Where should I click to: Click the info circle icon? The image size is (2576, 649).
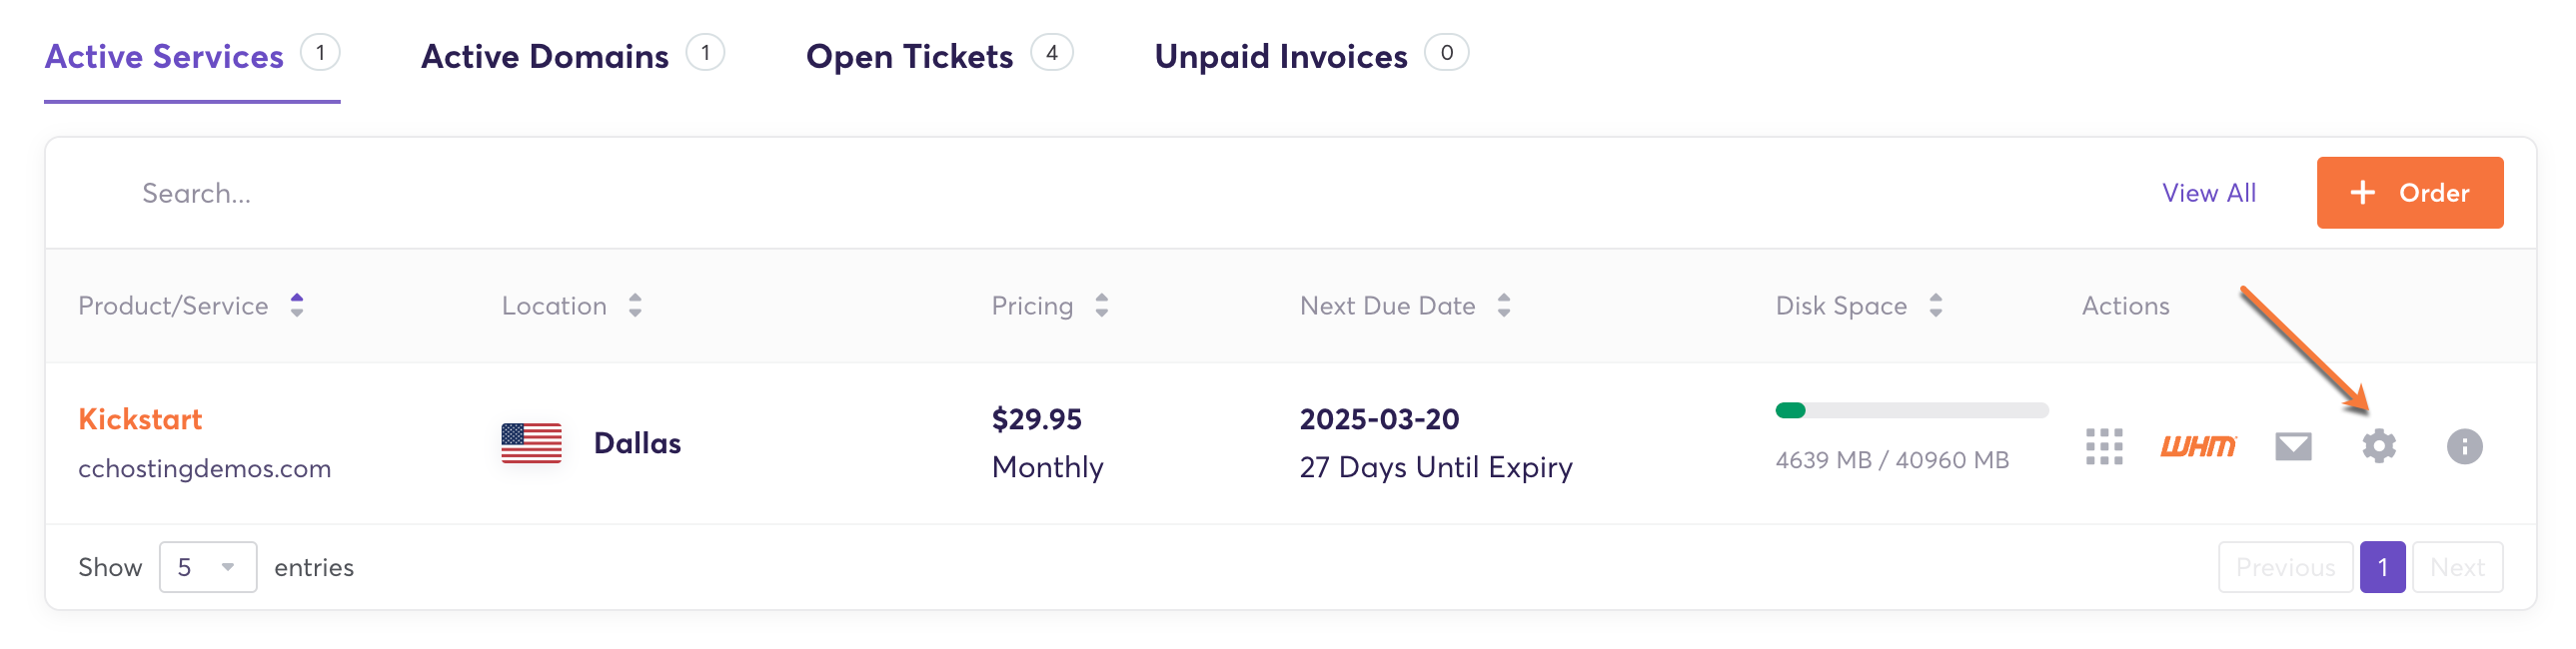(x=2463, y=446)
